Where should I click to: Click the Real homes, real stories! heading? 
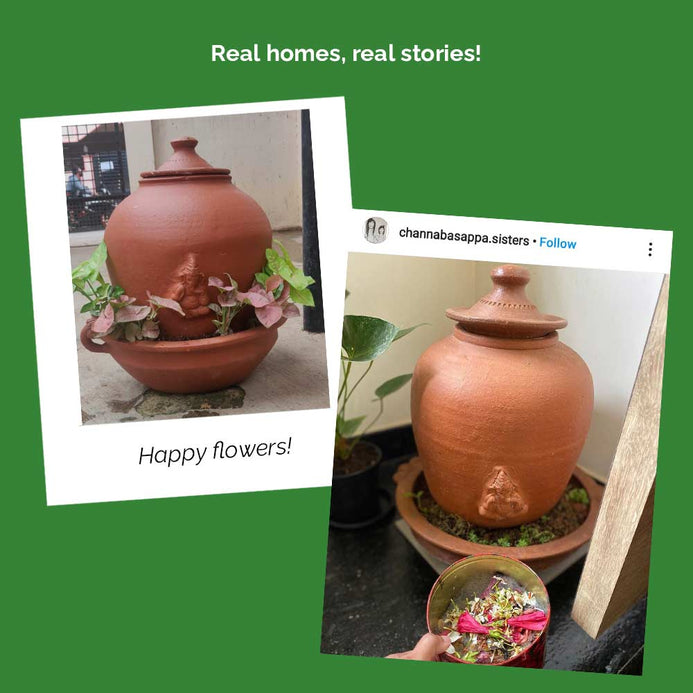(346, 53)
